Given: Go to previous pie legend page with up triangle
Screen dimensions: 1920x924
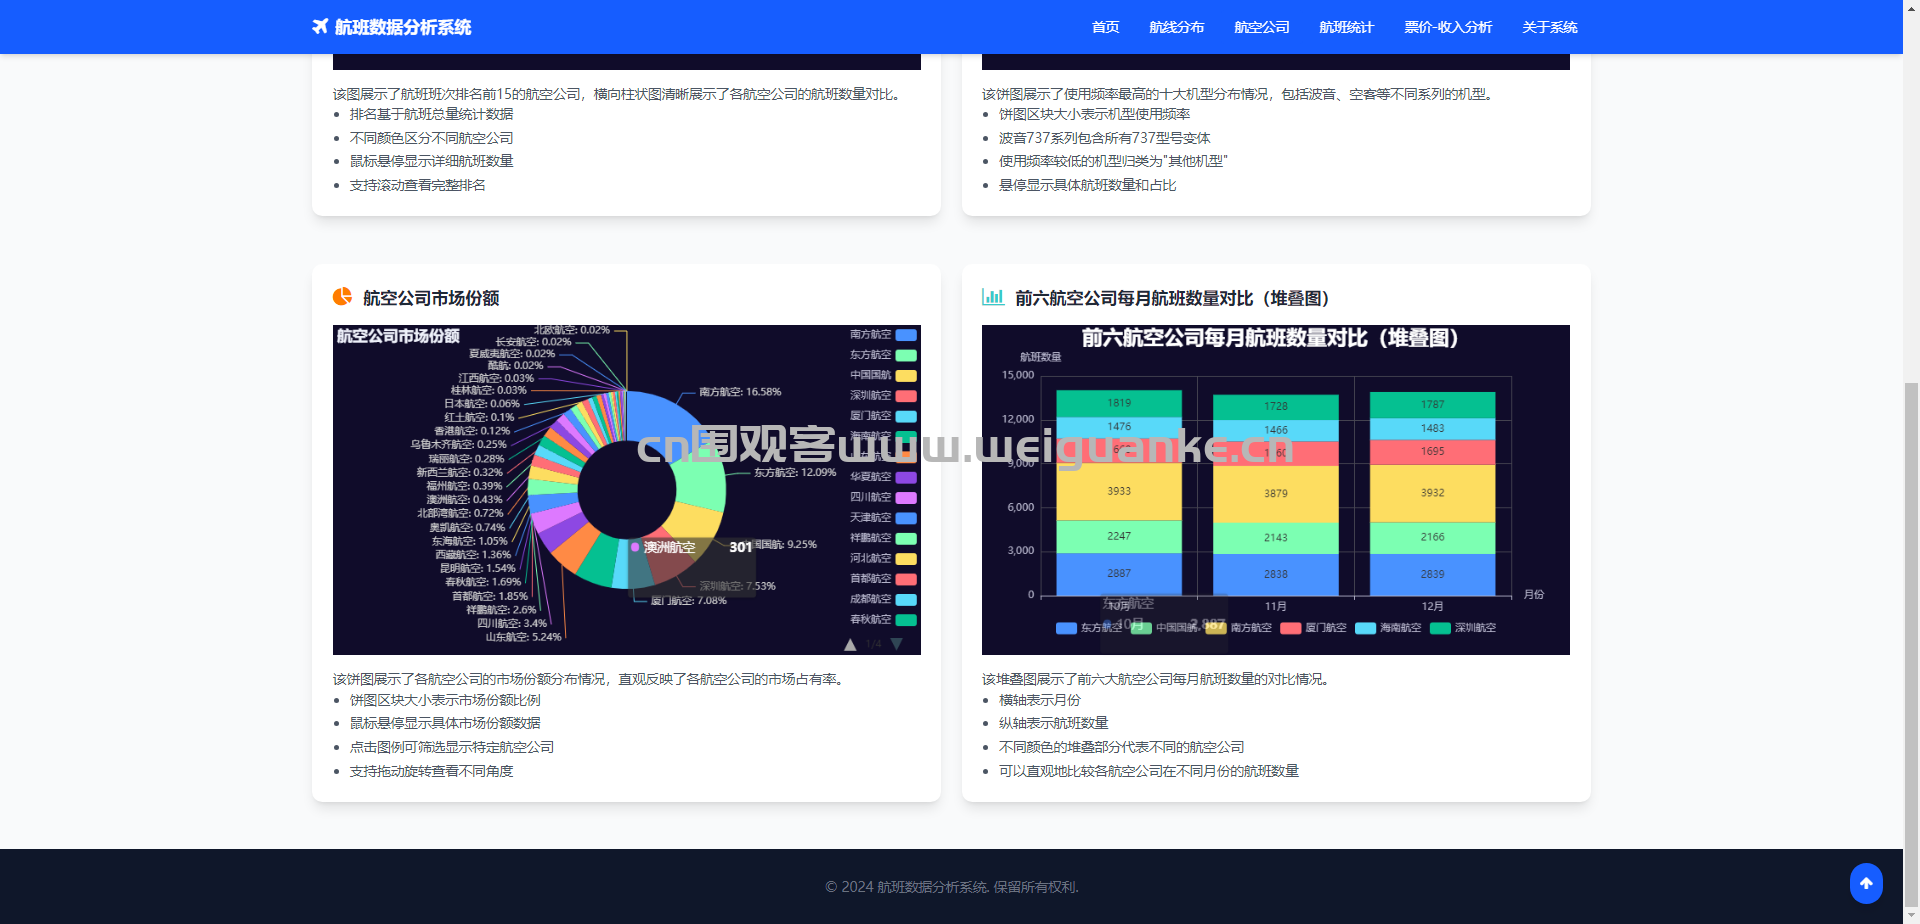Looking at the screenshot, I should (x=850, y=645).
